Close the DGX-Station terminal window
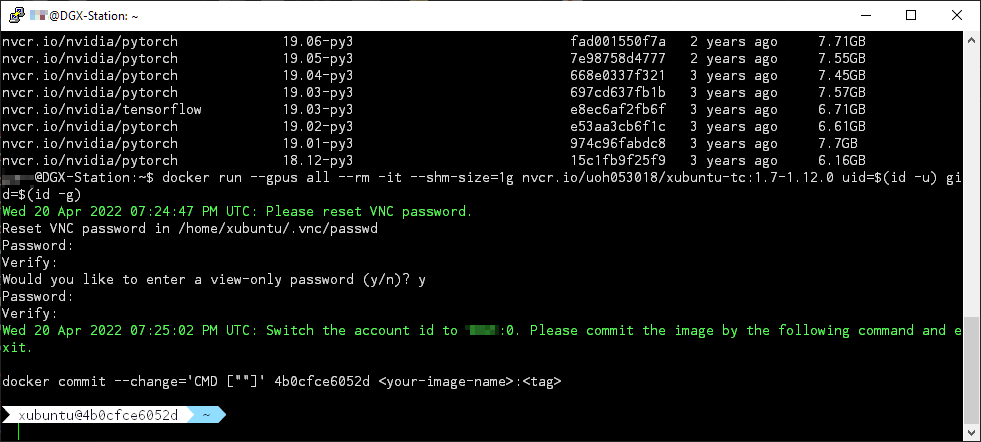This screenshot has height=442, width=981. click(x=957, y=15)
